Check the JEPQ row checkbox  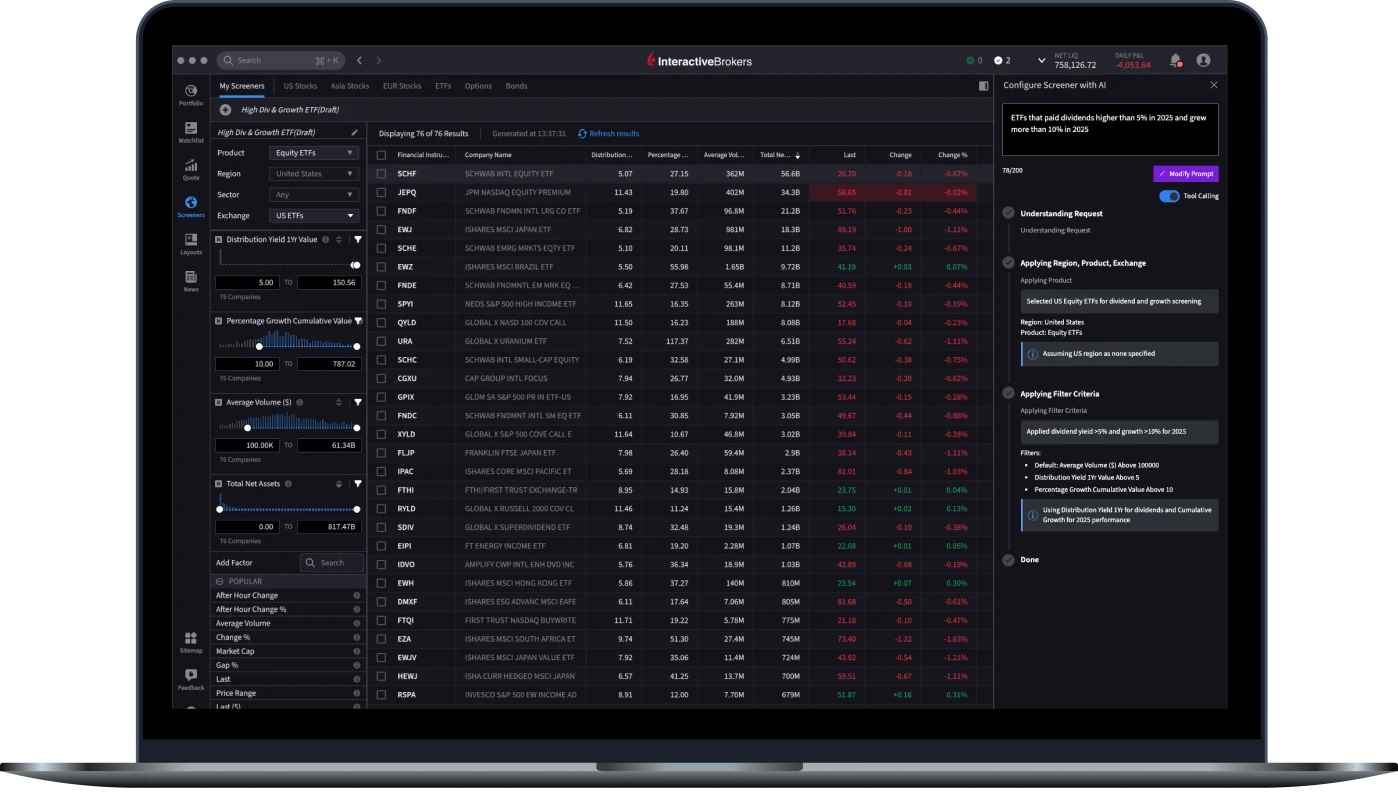381,192
